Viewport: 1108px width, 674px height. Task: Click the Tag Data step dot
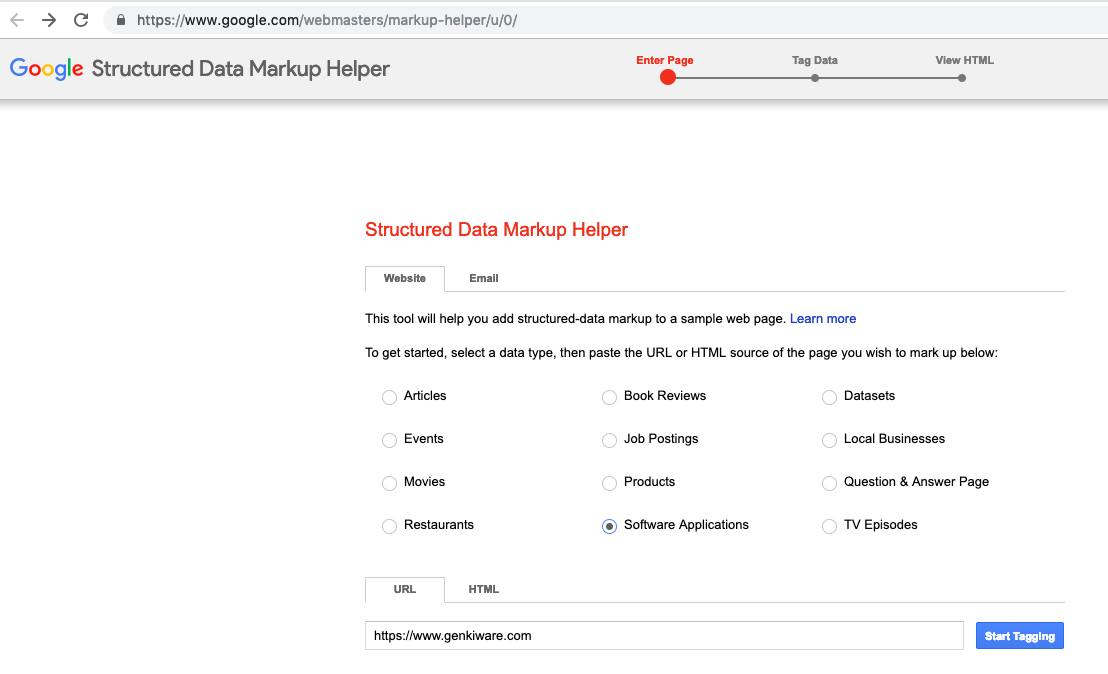click(x=815, y=78)
